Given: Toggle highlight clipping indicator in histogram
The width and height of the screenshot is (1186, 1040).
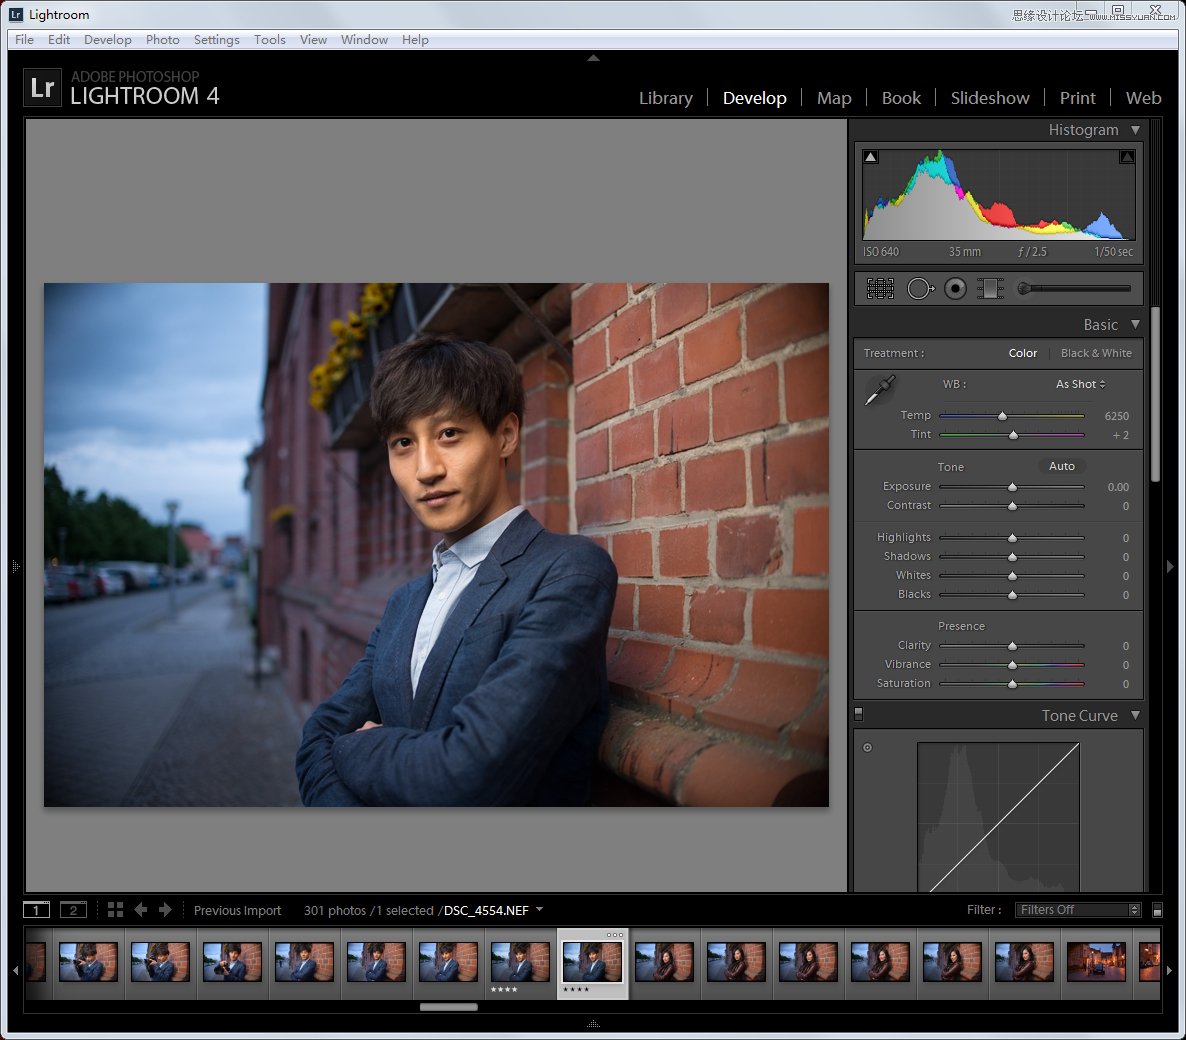Looking at the screenshot, I should 1127,157.
